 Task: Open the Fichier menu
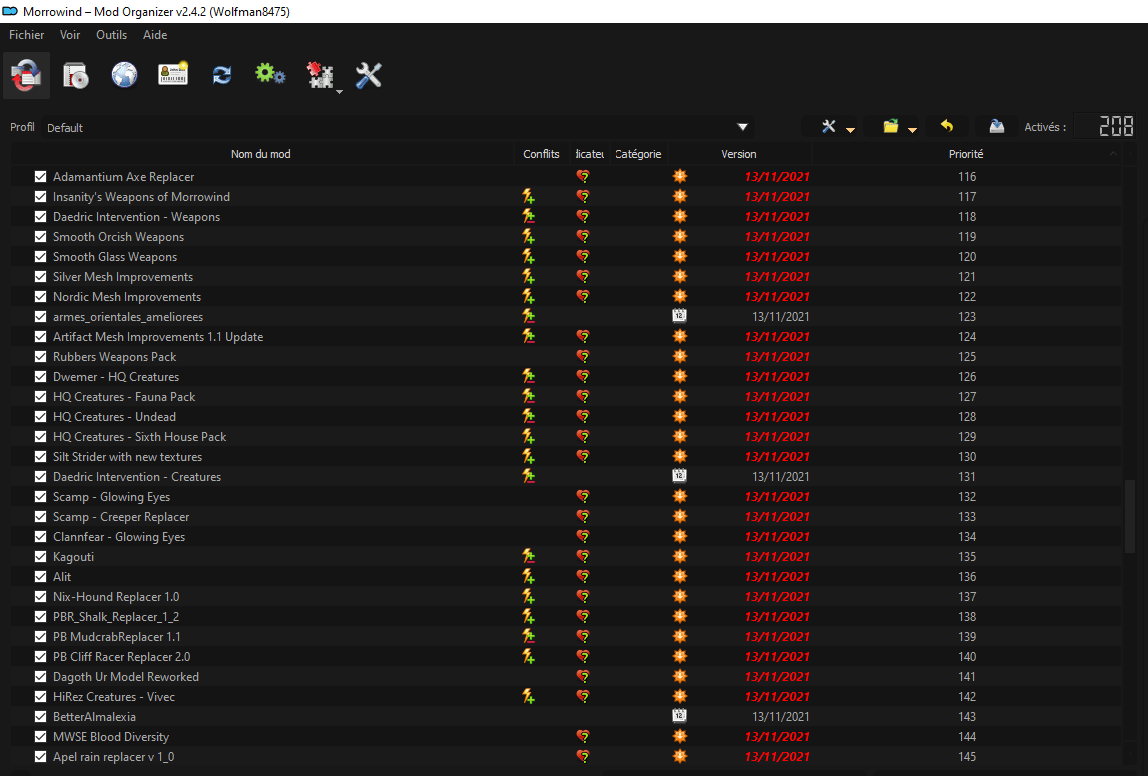[27, 35]
